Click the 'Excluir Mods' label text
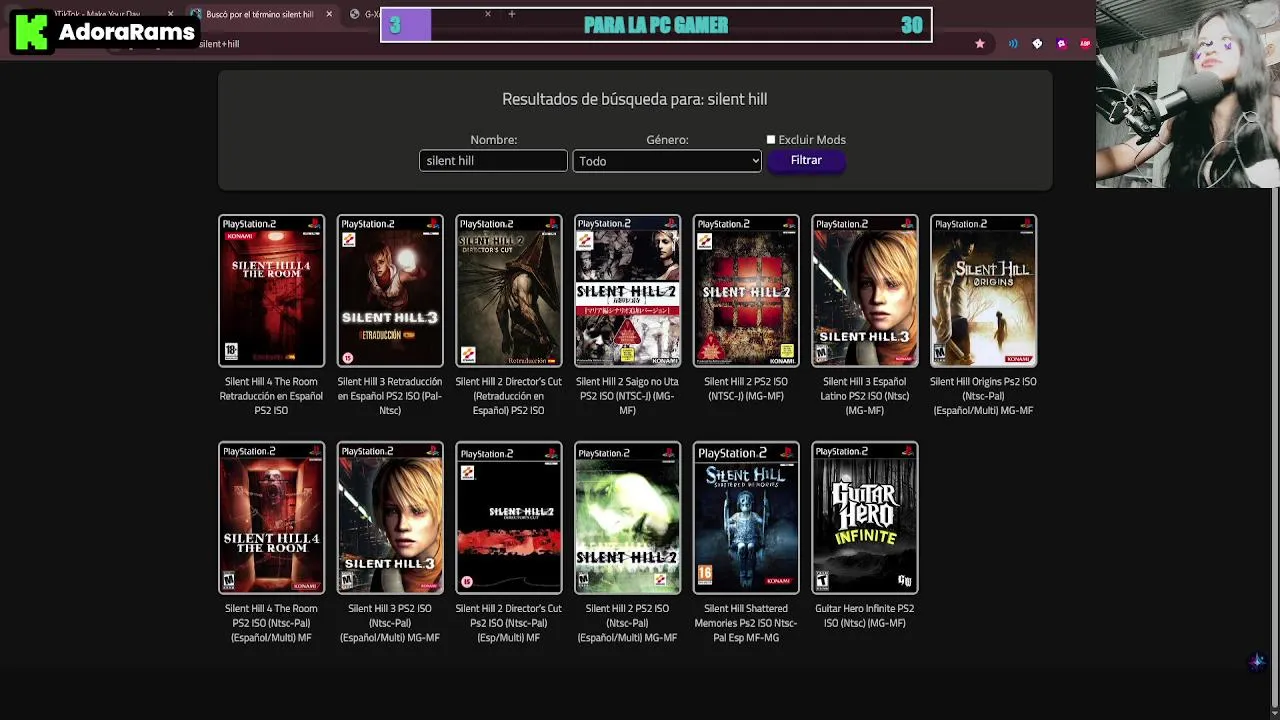This screenshot has height=720, width=1280. (x=812, y=140)
